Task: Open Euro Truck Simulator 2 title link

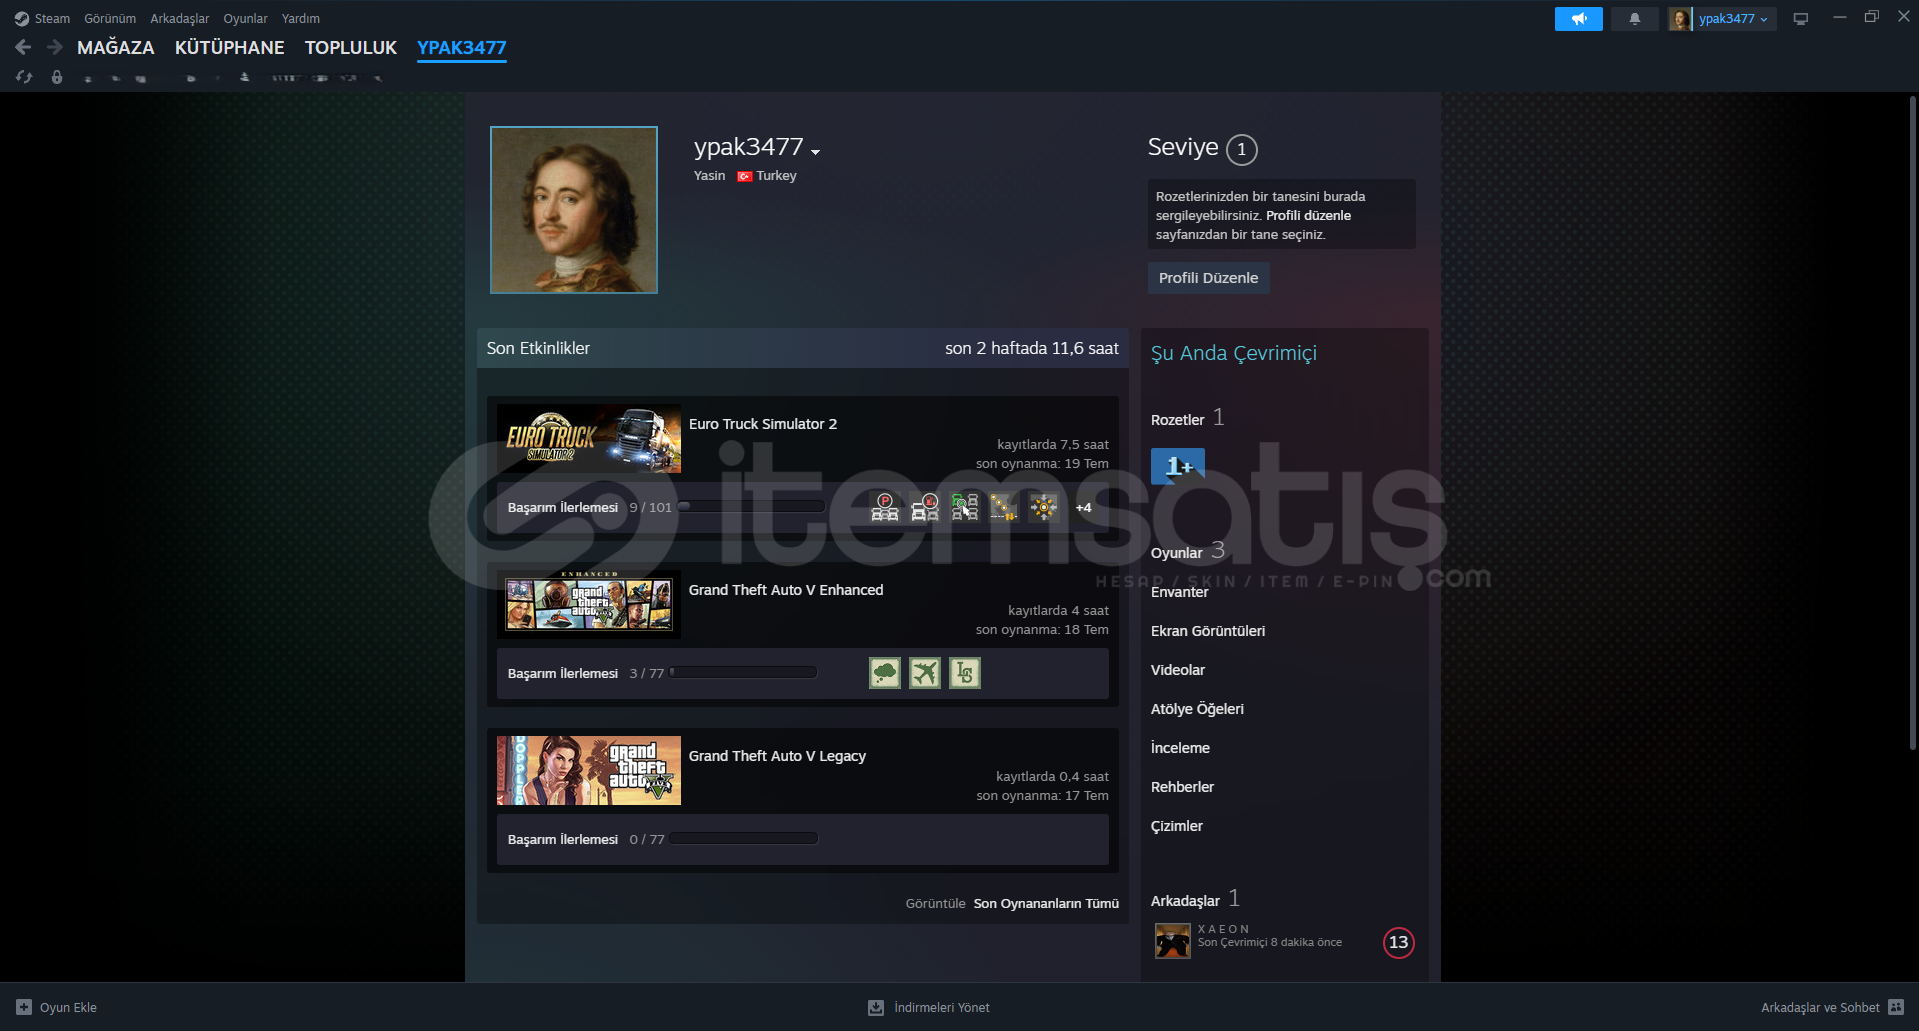Action: click(763, 424)
